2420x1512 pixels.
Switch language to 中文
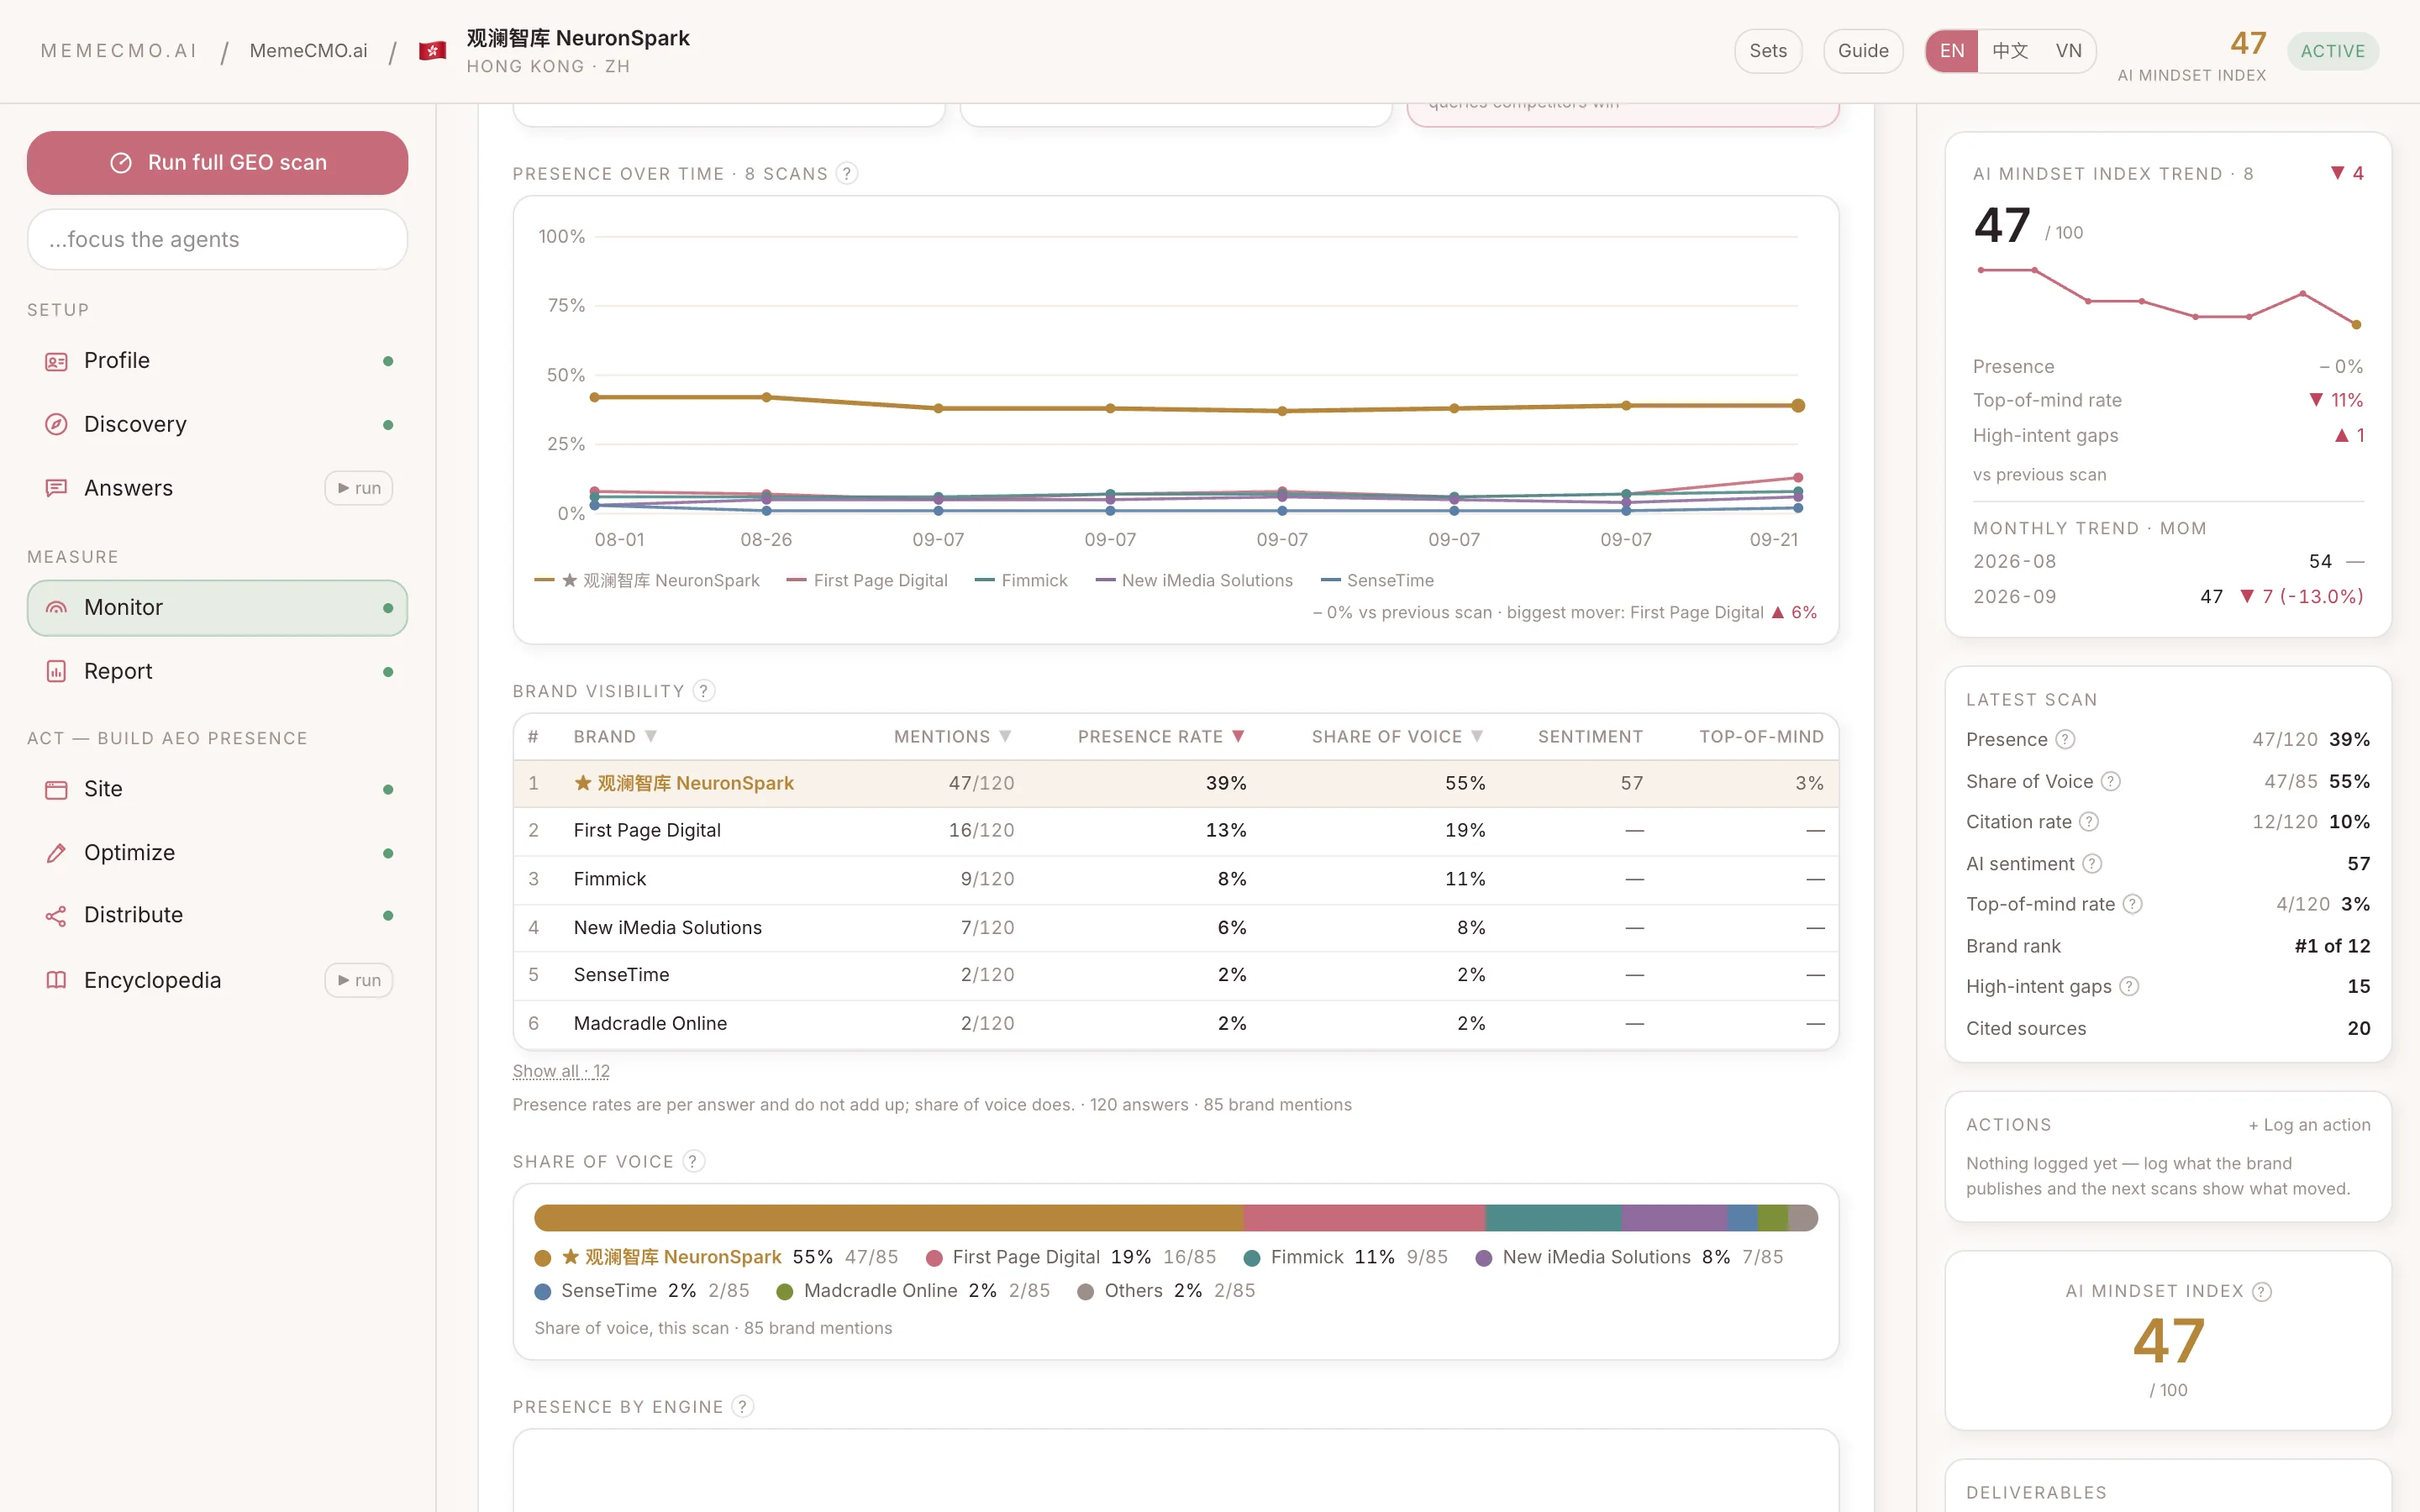[x=2009, y=51]
